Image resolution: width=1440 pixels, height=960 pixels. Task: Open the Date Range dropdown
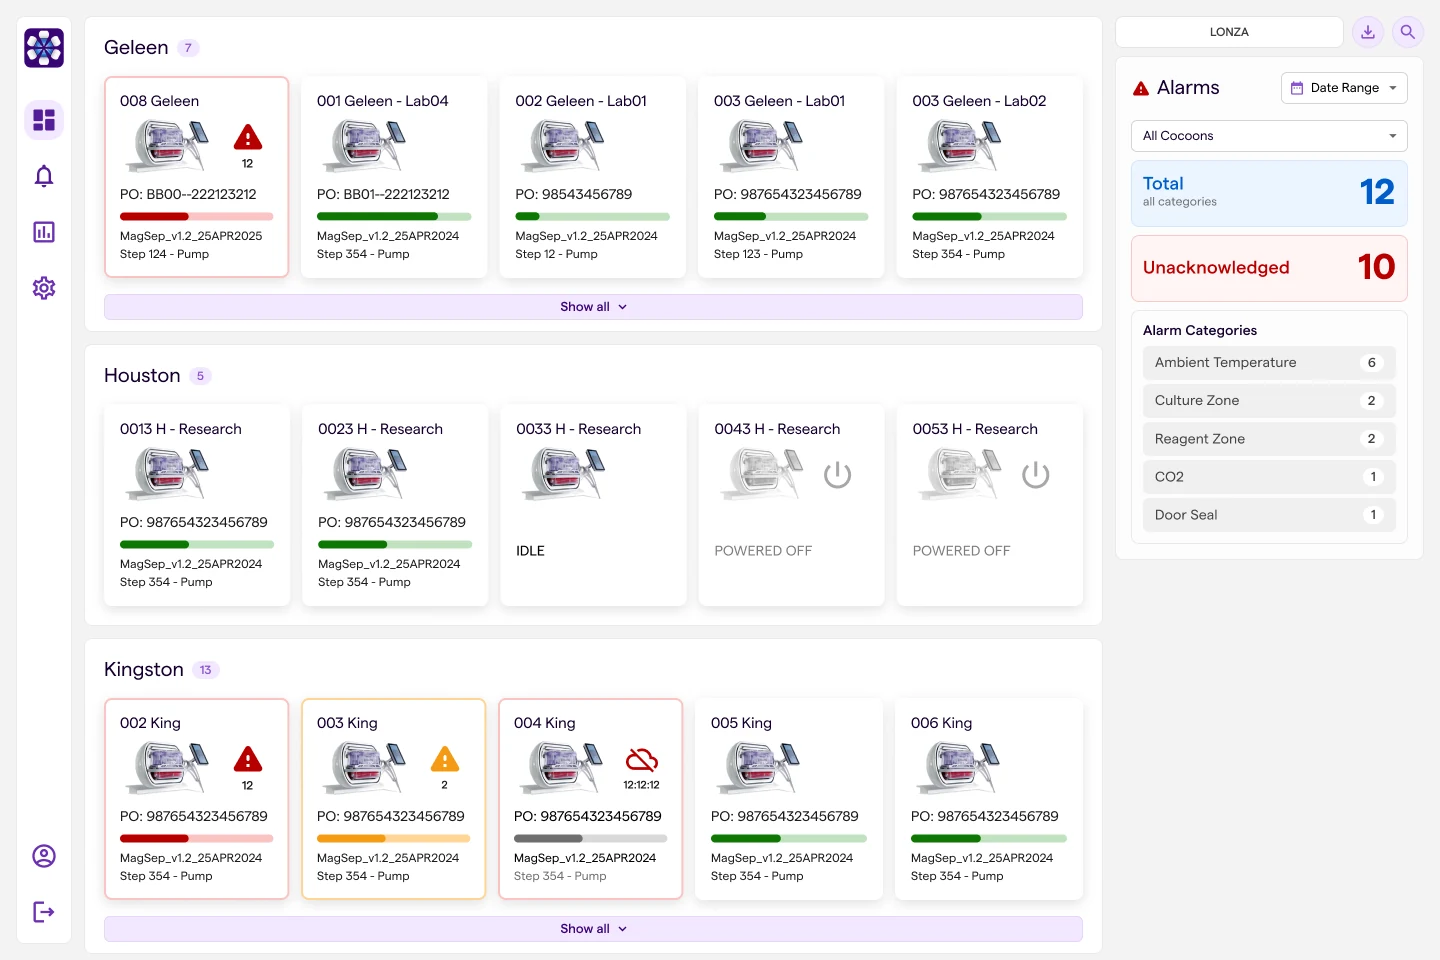(x=1344, y=88)
